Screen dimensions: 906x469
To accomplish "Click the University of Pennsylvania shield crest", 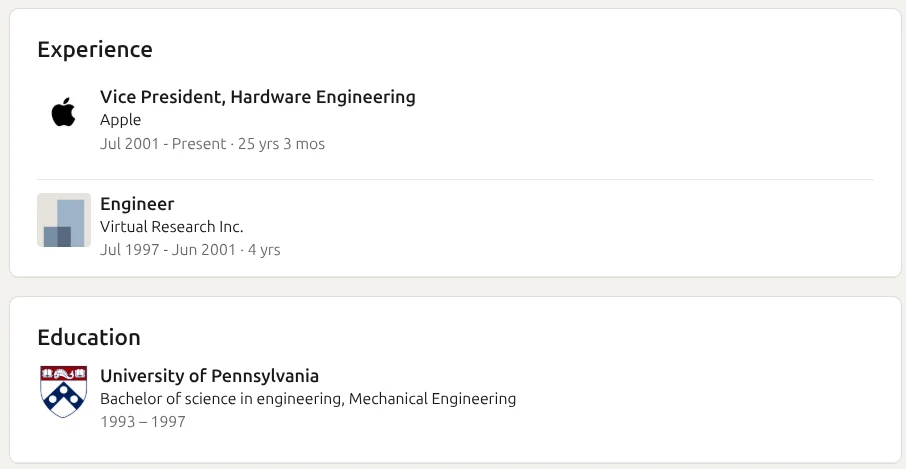I will 64,391.
